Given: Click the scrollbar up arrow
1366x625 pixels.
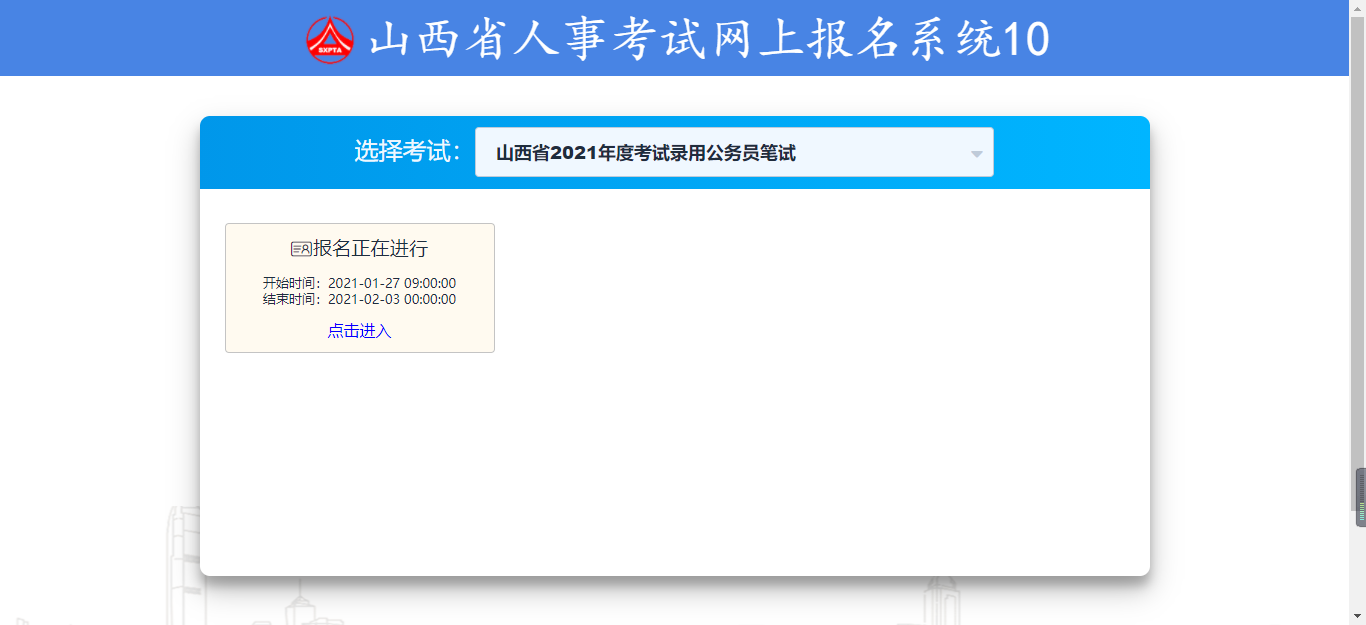Looking at the screenshot, I should click(1360, 7).
